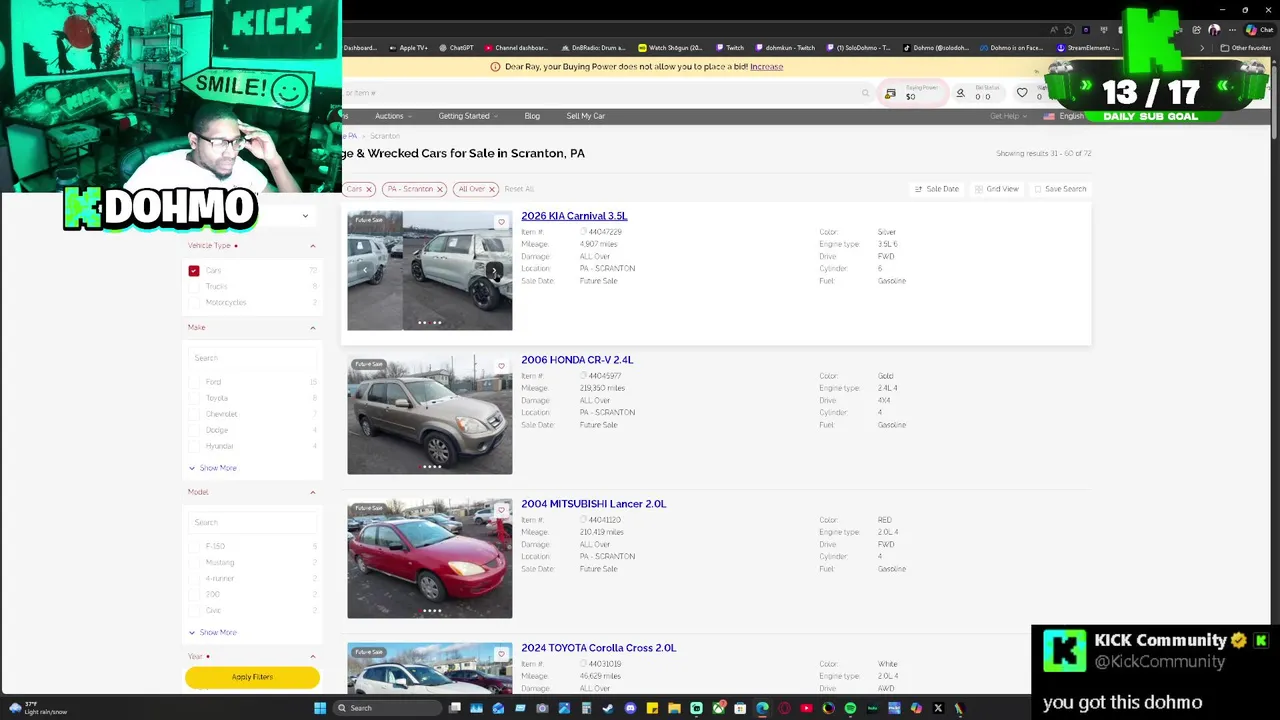Open the 2004 MITSUBISHI Lancer 2.0L listing
Image resolution: width=1280 pixels, height=720 pixels.
pos(593,504)
